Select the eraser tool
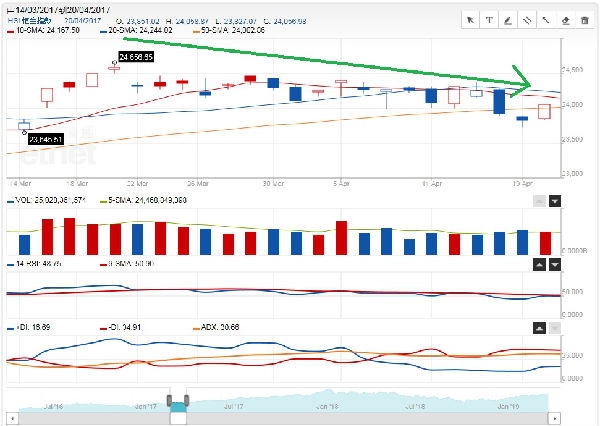Screen dimensions: 600x426 pos(565,19)
